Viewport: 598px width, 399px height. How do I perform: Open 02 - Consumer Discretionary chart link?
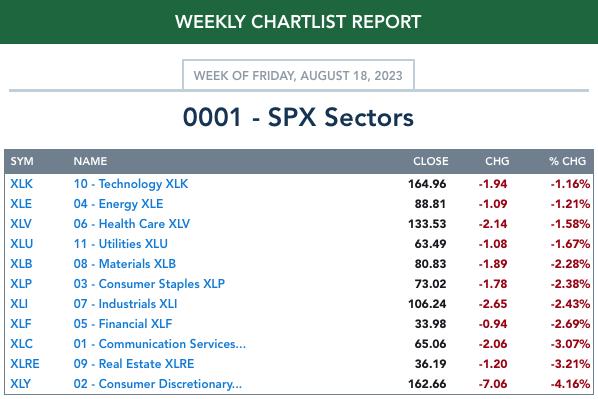coord(158,384)
